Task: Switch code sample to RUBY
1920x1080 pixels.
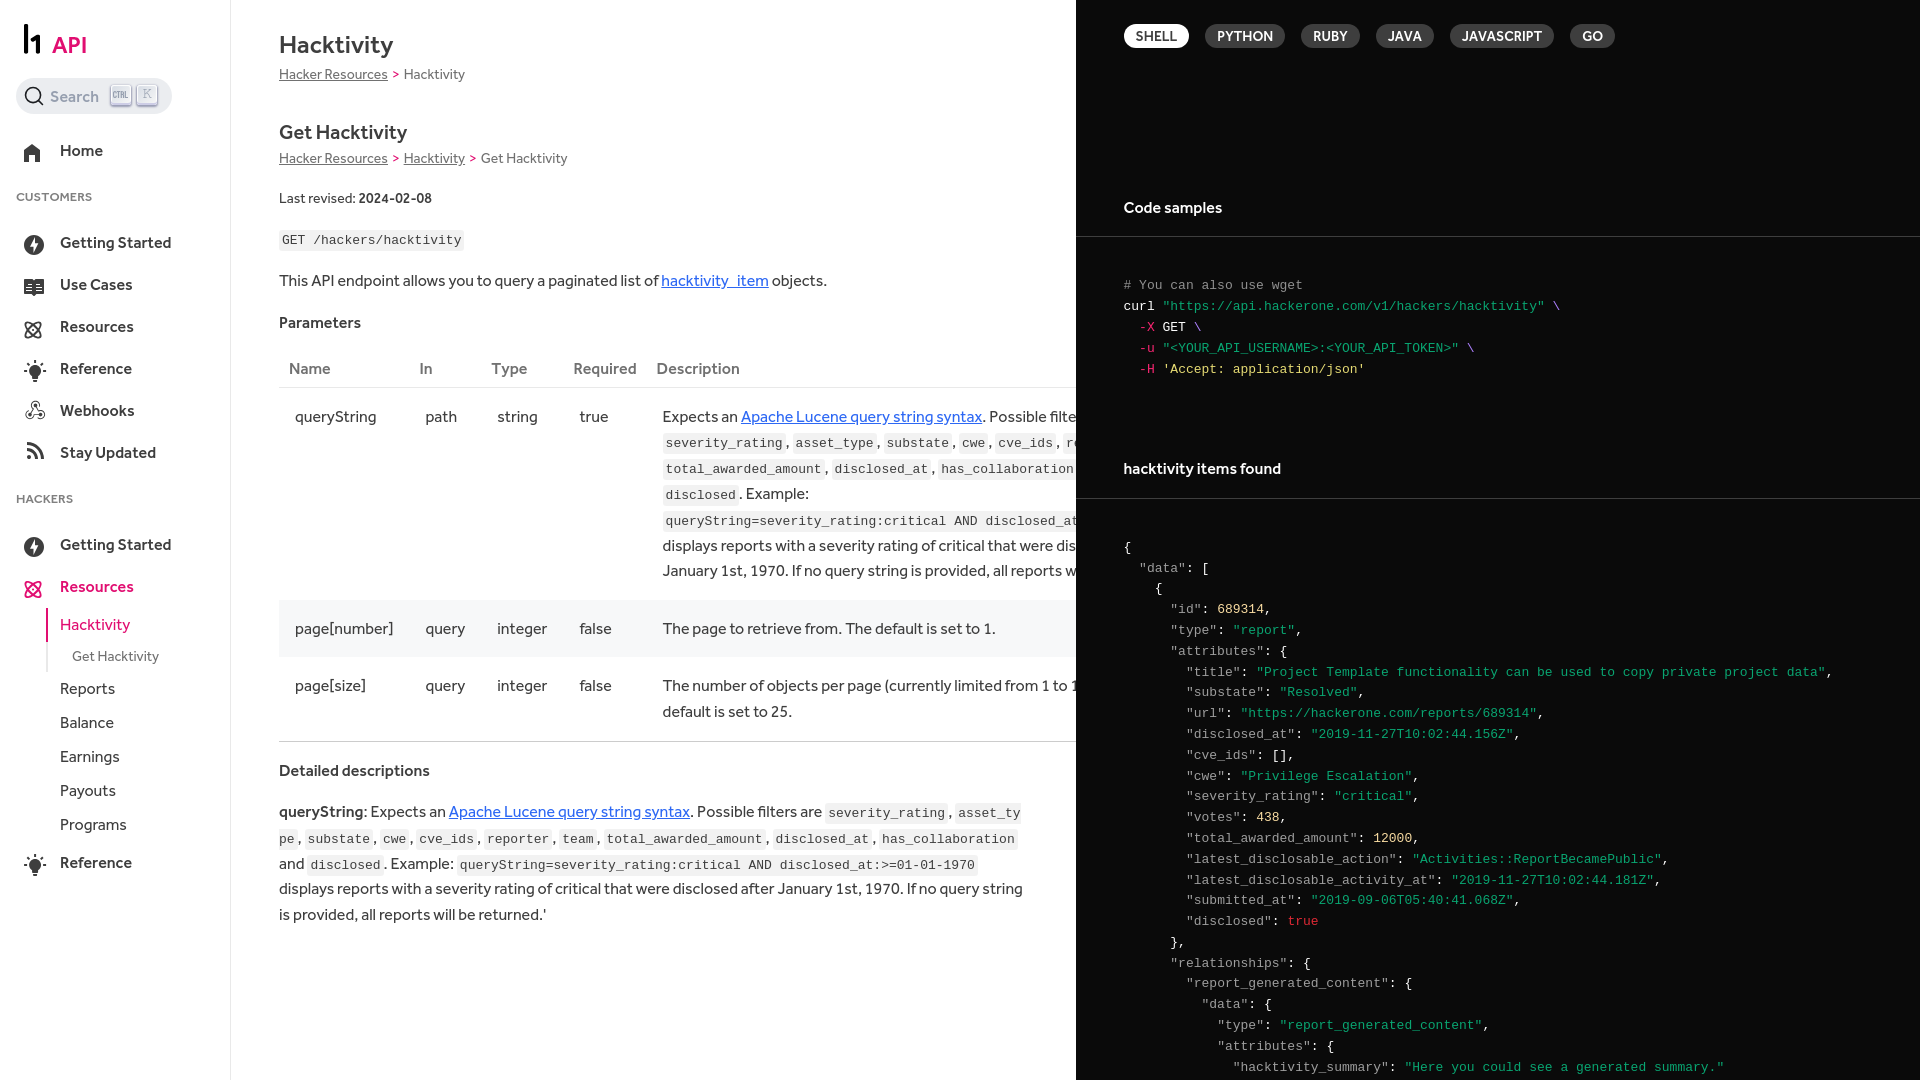Action: pyautogui.click(x=1330, y=36)
